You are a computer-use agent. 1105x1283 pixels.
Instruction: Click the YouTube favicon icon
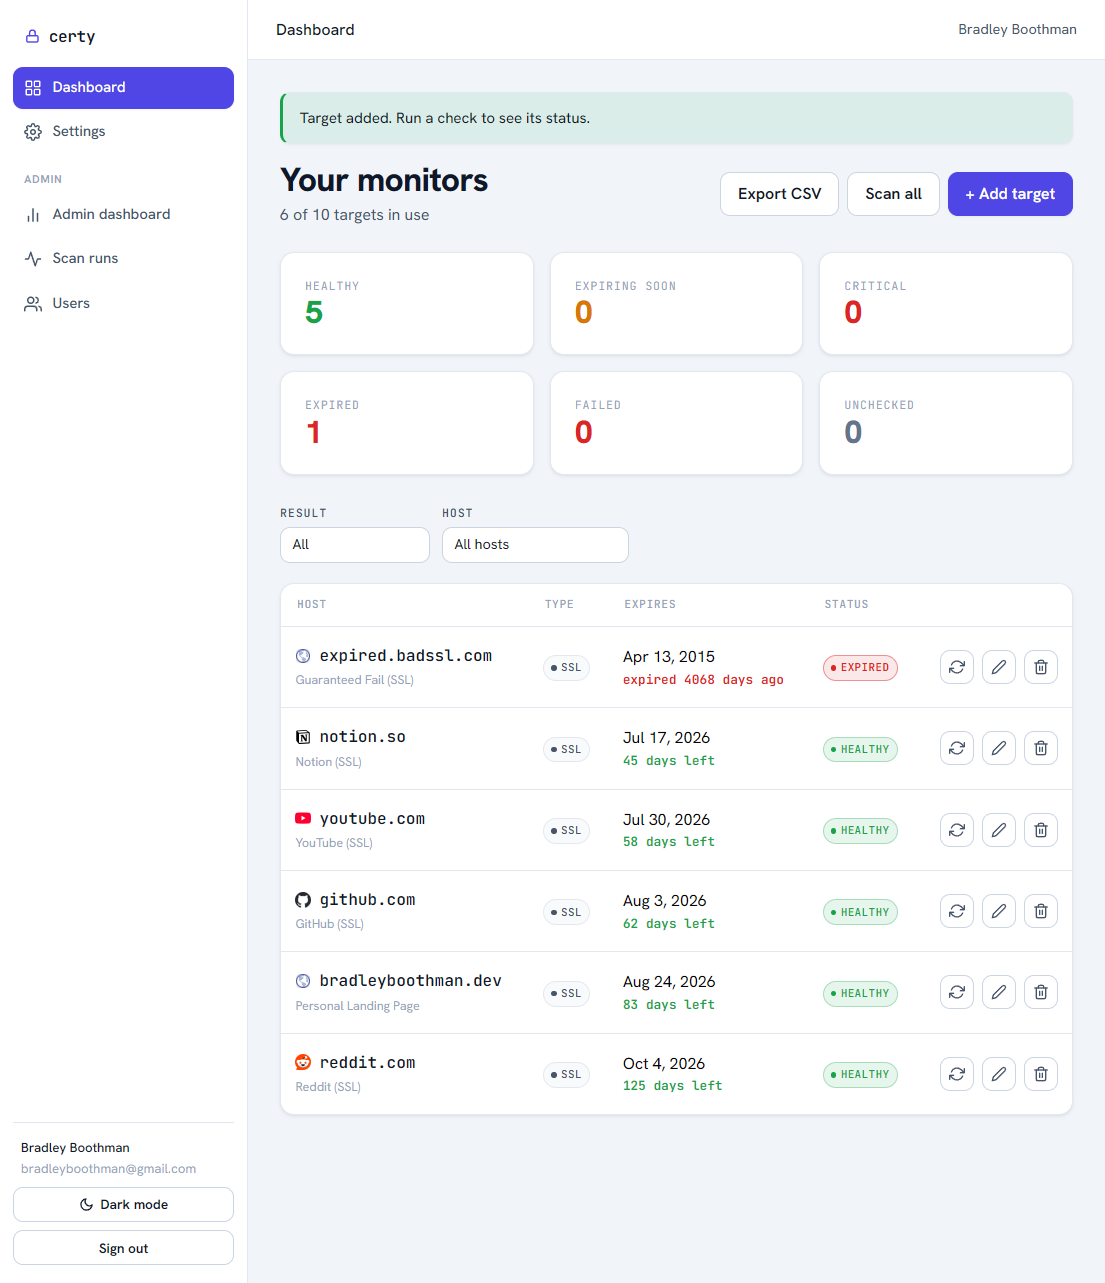point(303,818)
